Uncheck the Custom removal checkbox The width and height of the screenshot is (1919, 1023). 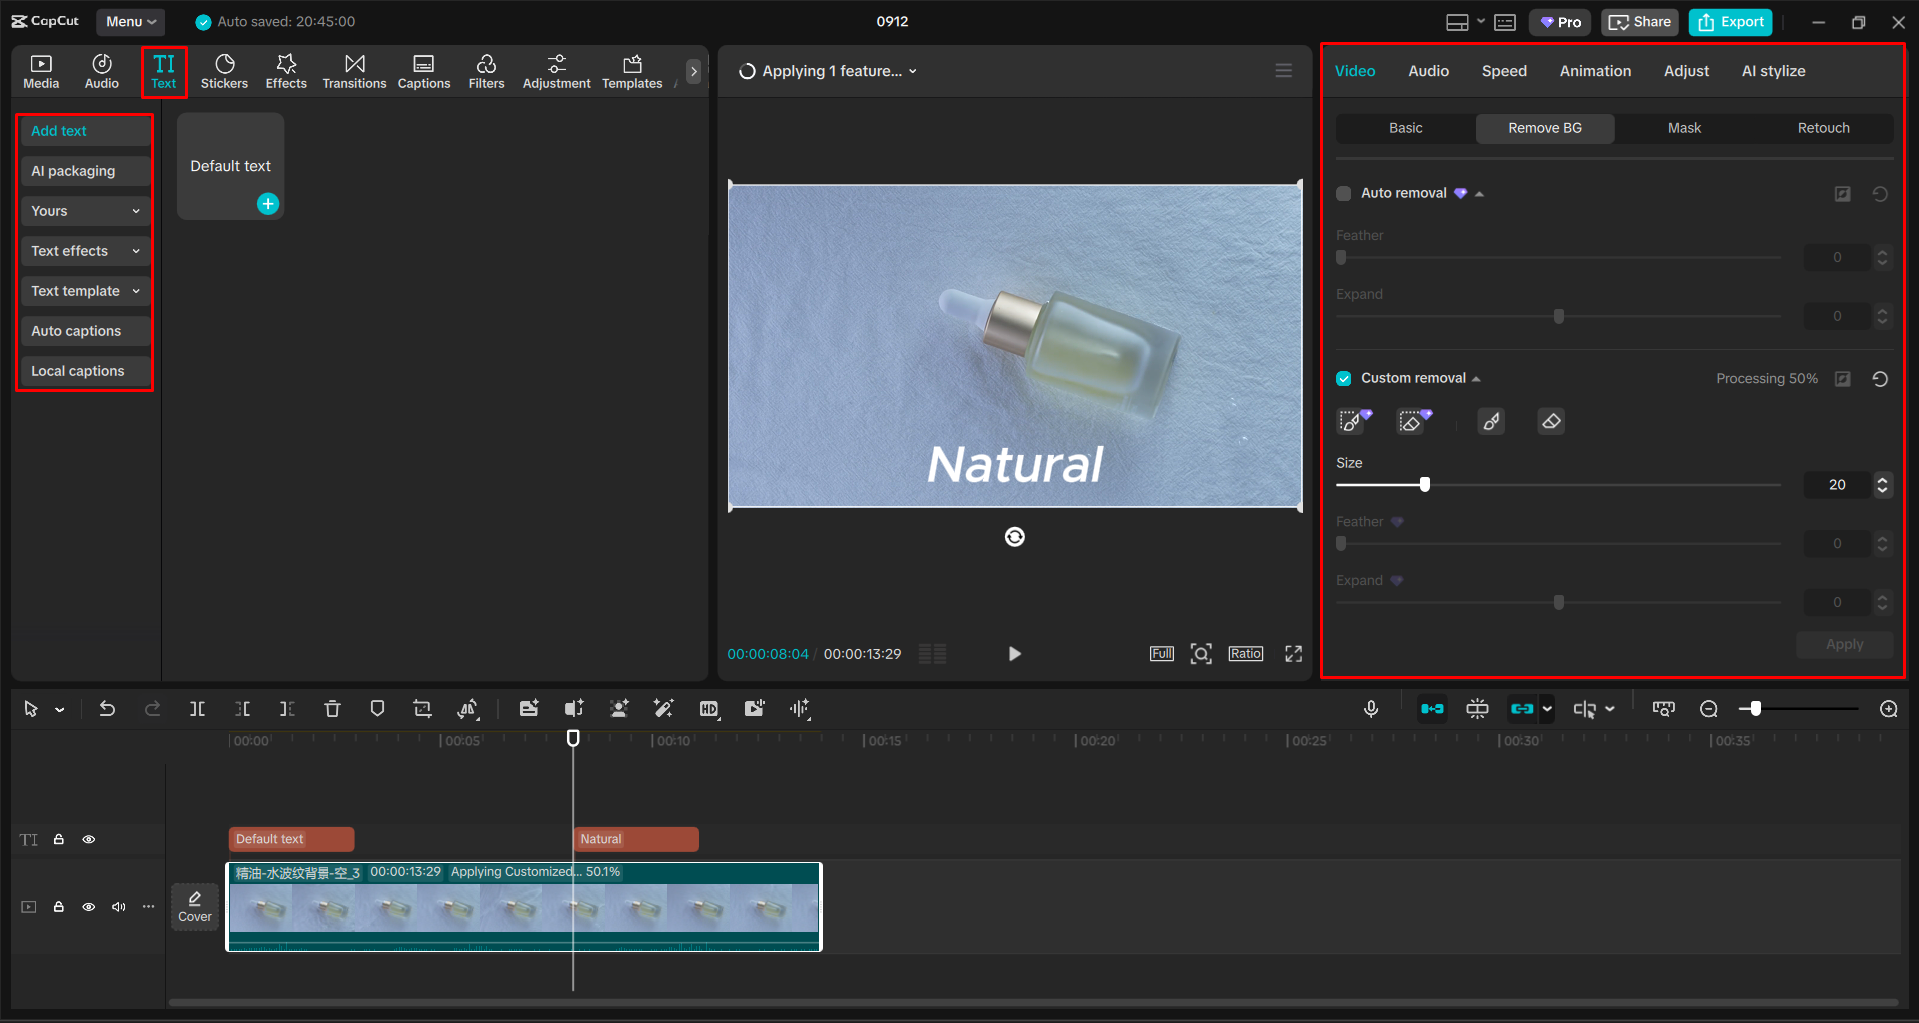[x=1343, y=378]
